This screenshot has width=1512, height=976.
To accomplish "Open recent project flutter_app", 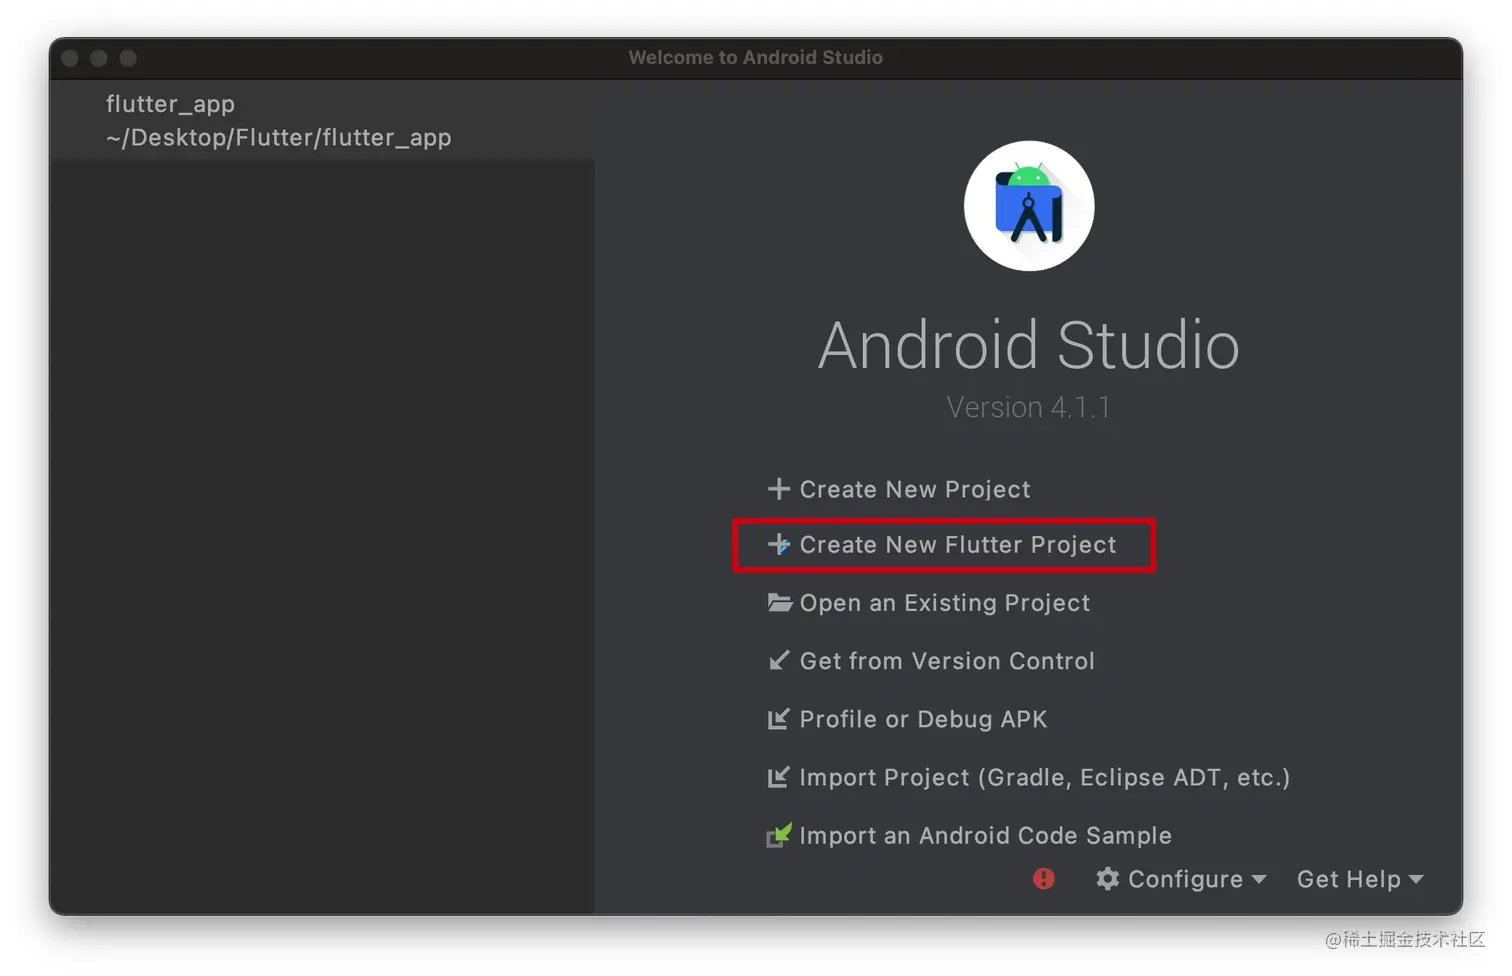I will coord(322,120).
